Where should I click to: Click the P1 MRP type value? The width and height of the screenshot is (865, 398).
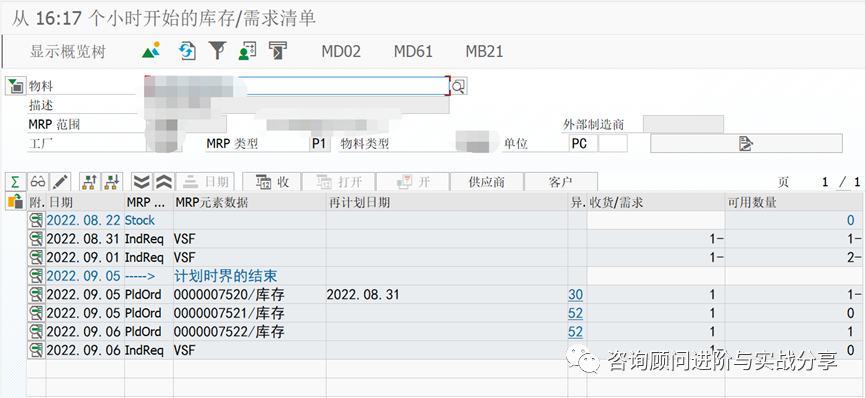319,144
